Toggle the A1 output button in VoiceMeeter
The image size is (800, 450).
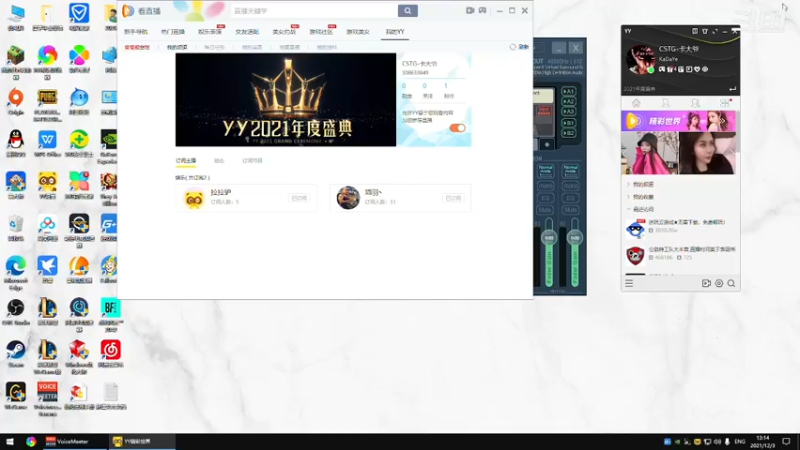pos(568,91)
